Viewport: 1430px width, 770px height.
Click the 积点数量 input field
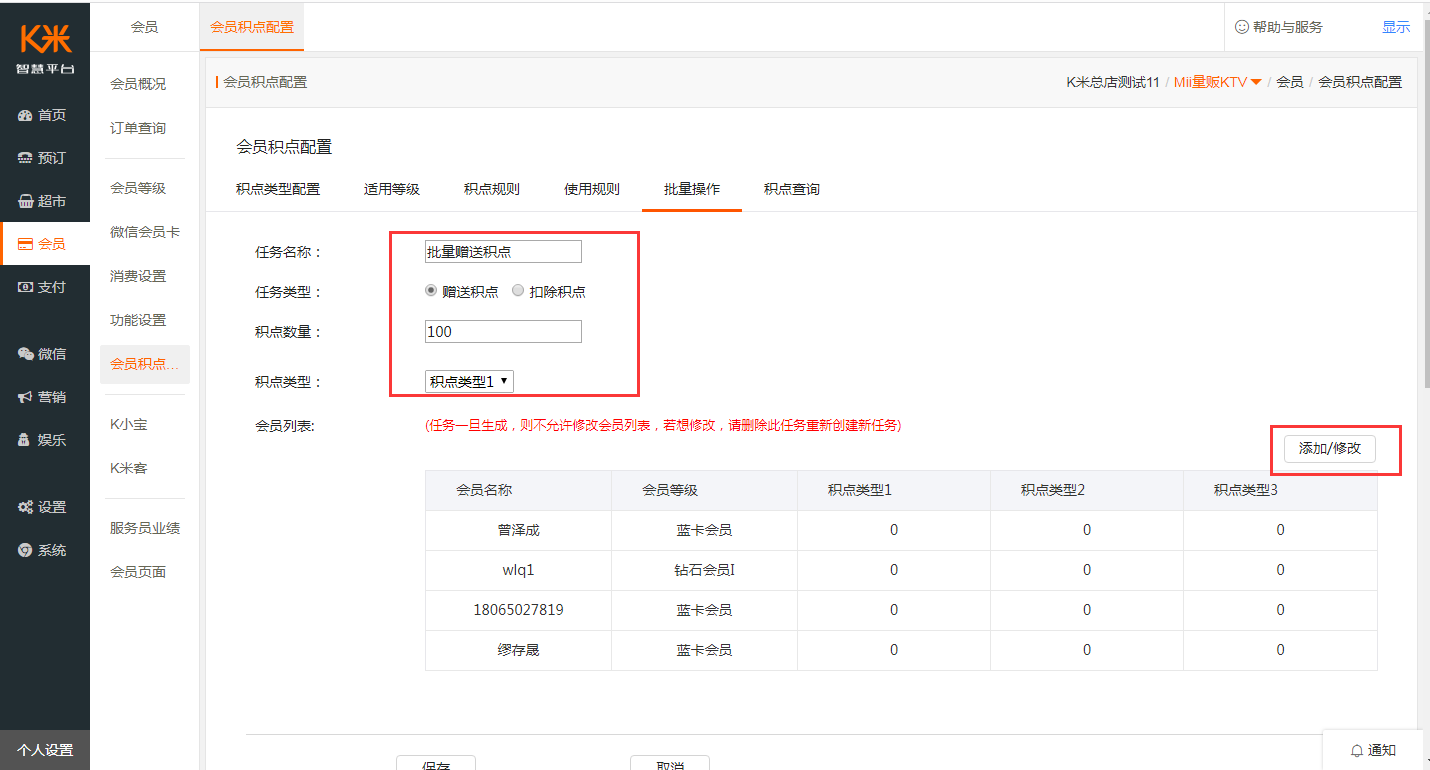tap(503, 332)
